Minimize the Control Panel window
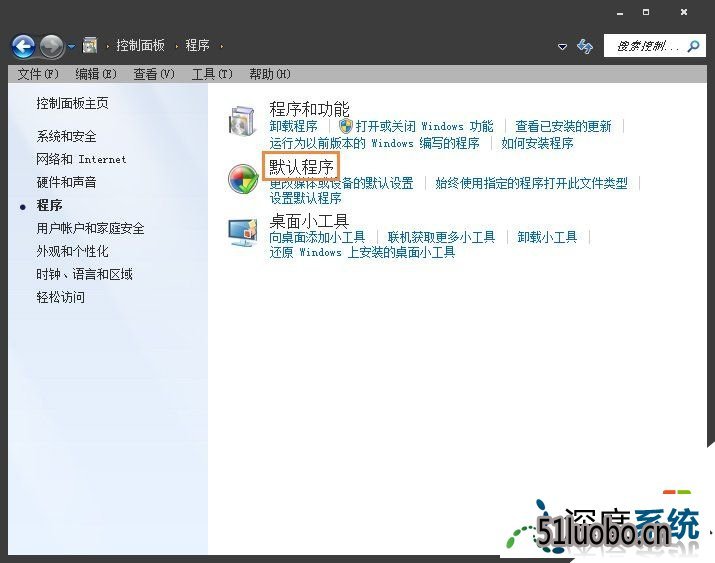Image resolution: width=715 pixels, height=563 pixels. point(620,13)
